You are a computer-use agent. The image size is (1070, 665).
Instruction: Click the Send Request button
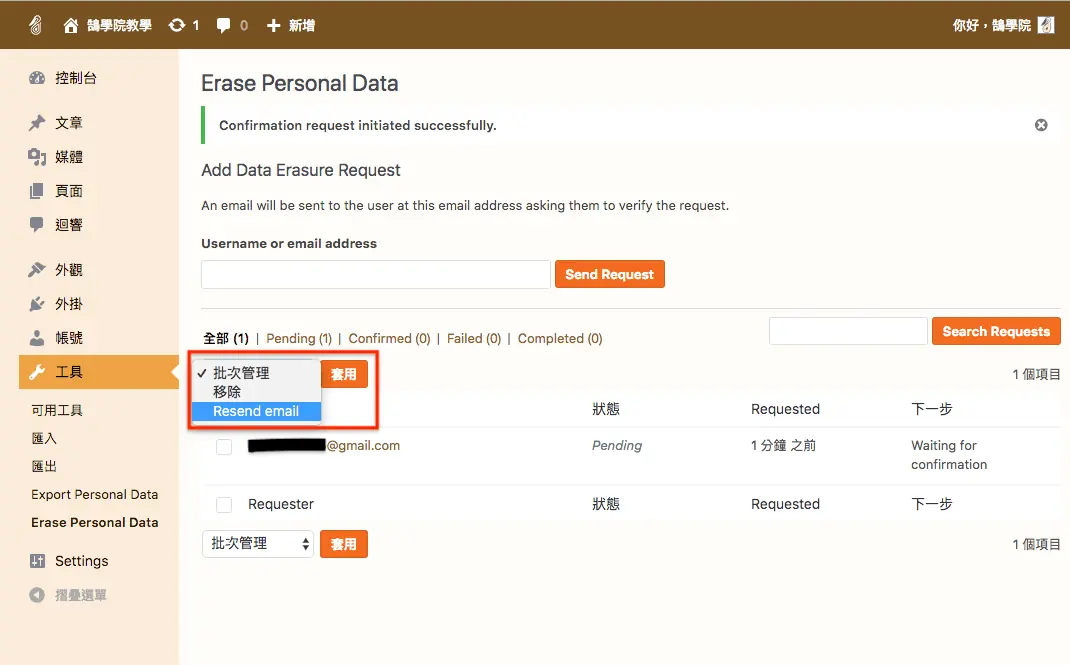pyautogui.click(x=609, y=274)
